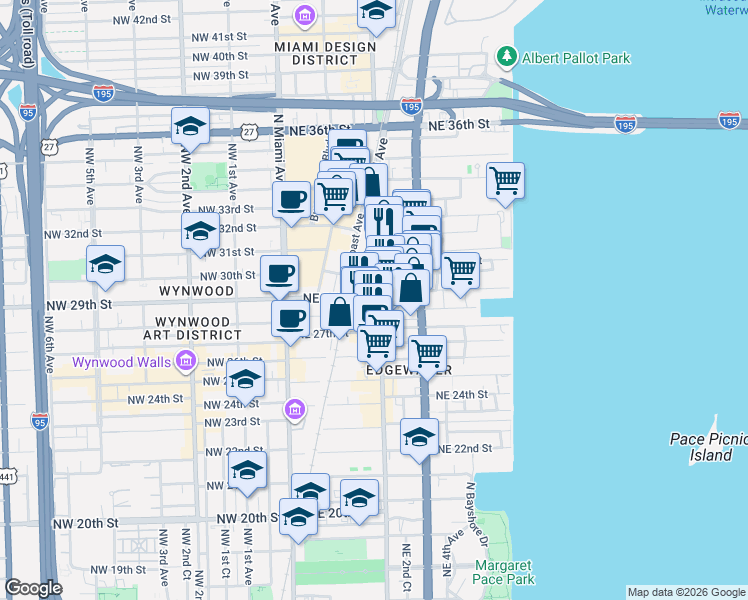Click the Google logo
Screen dimensions: 748x600
pos(33,588)
